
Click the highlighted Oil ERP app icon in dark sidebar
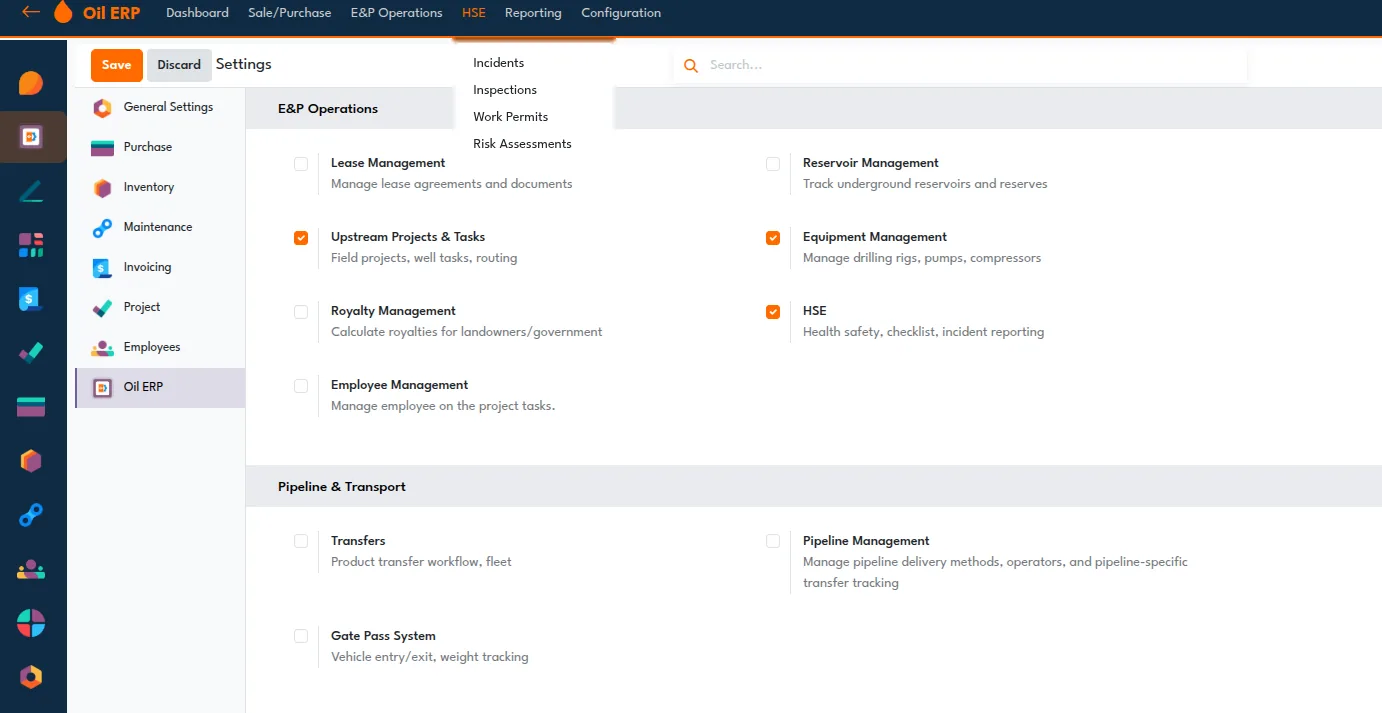pos(31,137)
